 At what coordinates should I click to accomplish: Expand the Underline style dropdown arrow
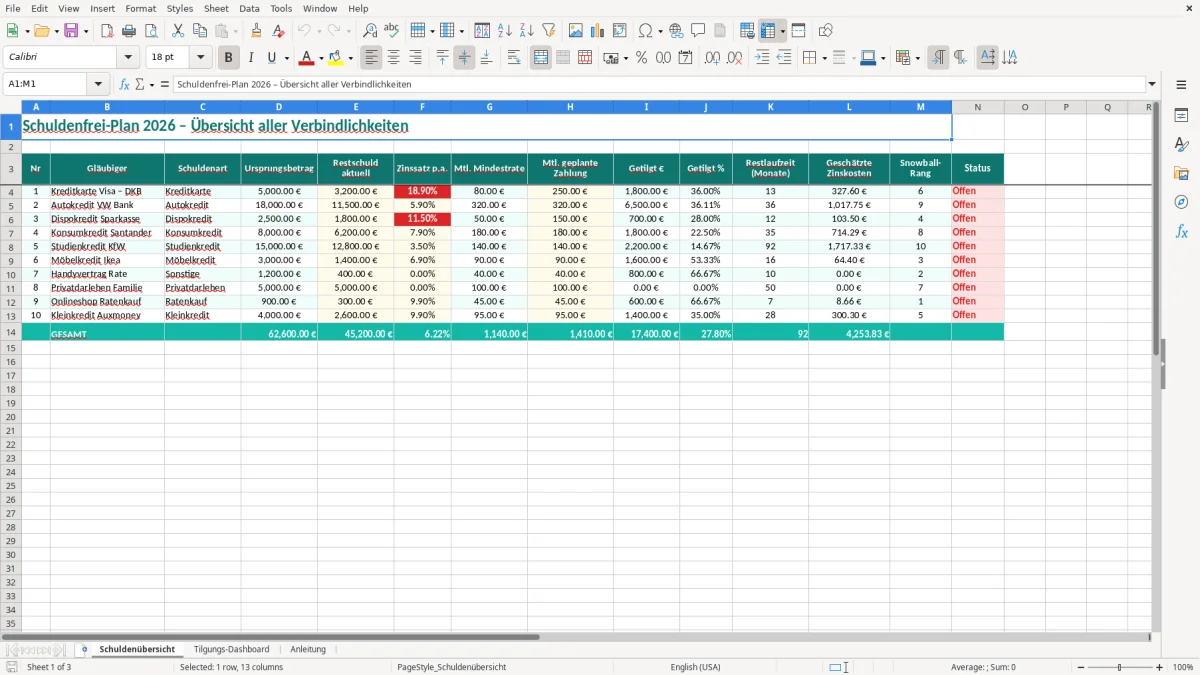tap(287, 58)
